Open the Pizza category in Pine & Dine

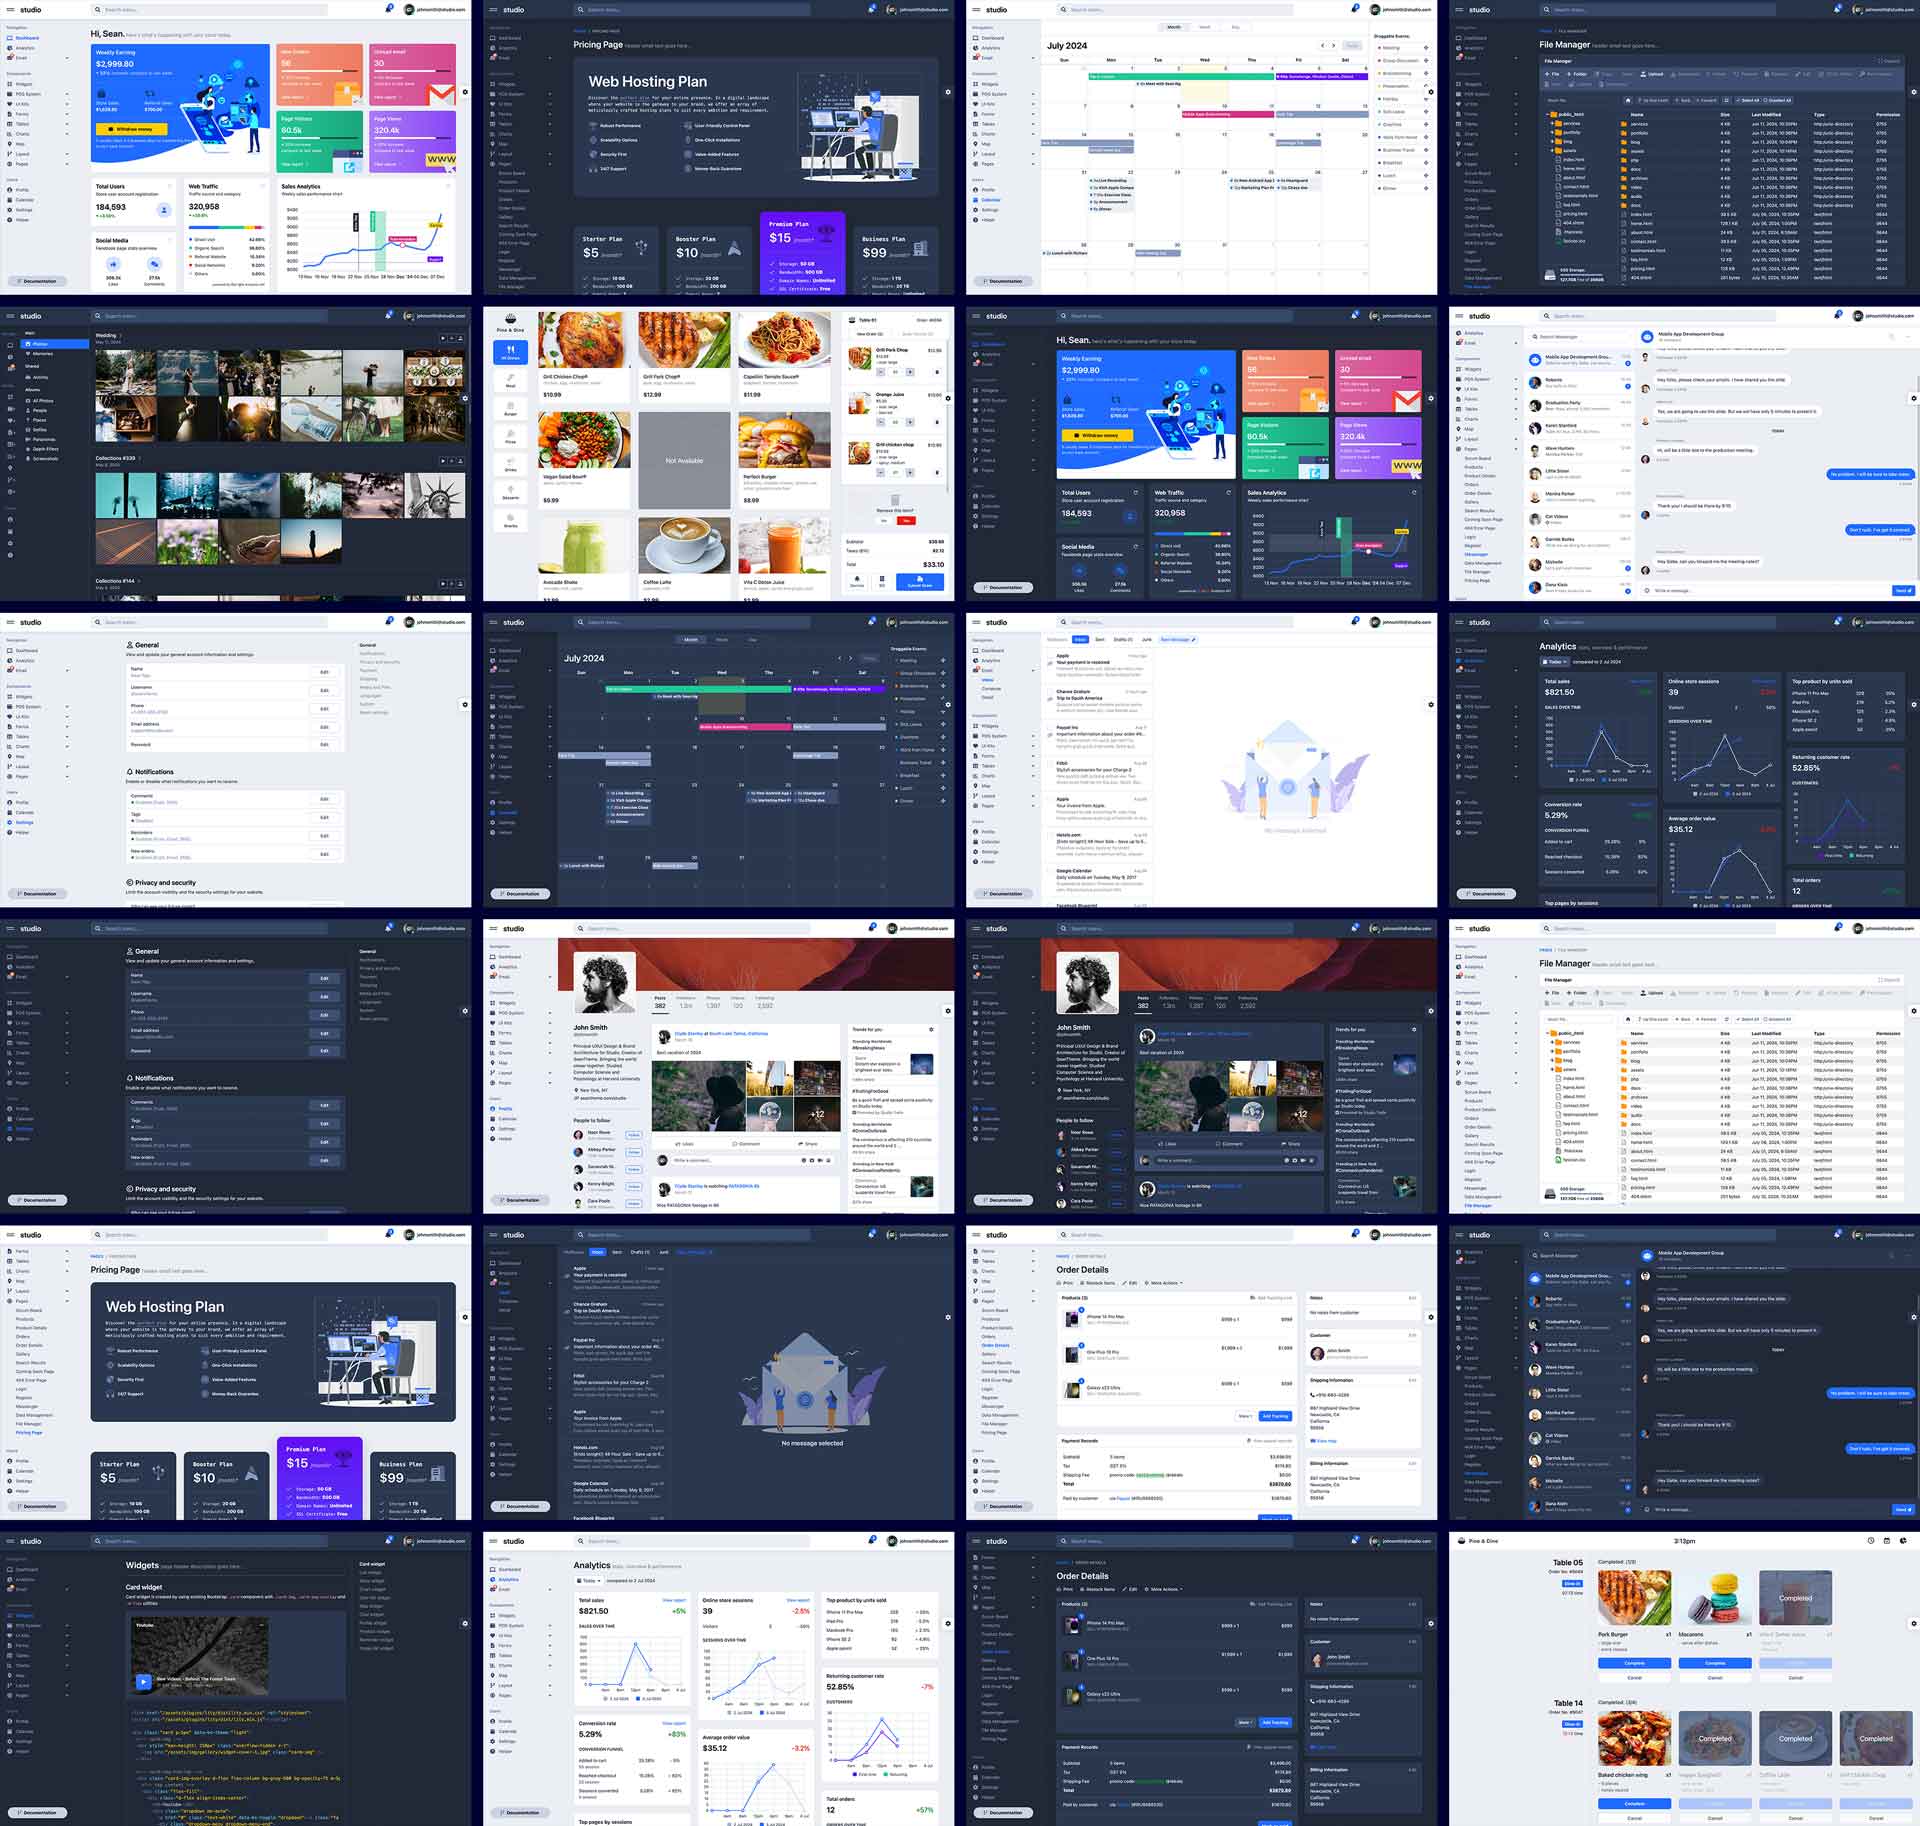(x=510, y=435)
